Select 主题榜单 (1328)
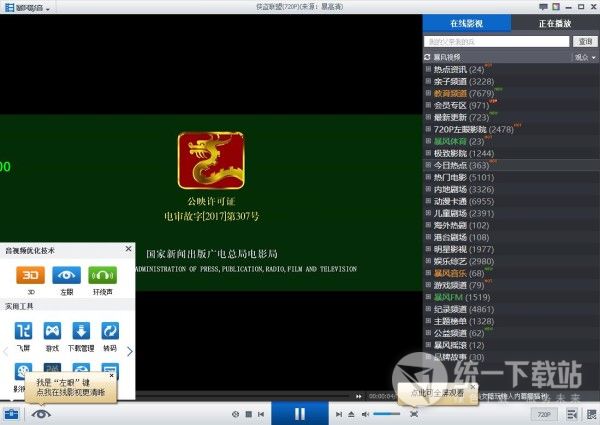The width and height of the screenshot is (600, 425). (464, 321)
